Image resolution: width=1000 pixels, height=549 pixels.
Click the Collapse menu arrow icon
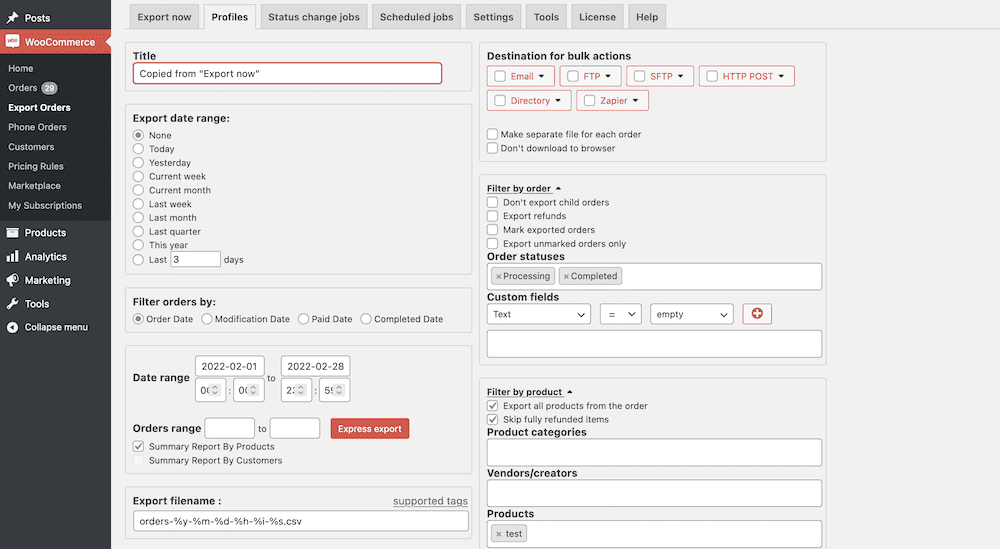point(12,327)
